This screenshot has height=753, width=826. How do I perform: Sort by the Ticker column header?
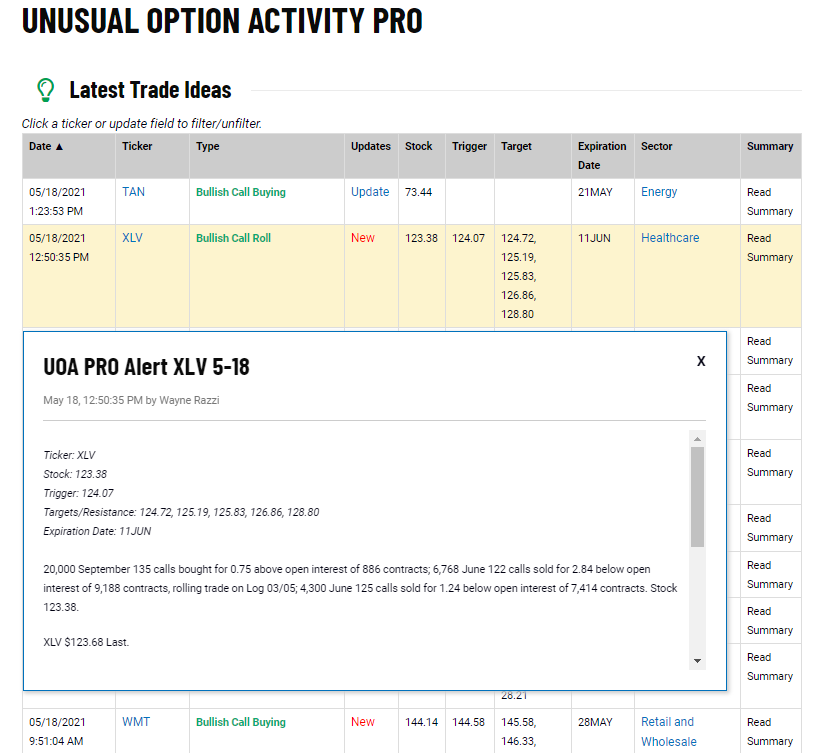[137, 146]
